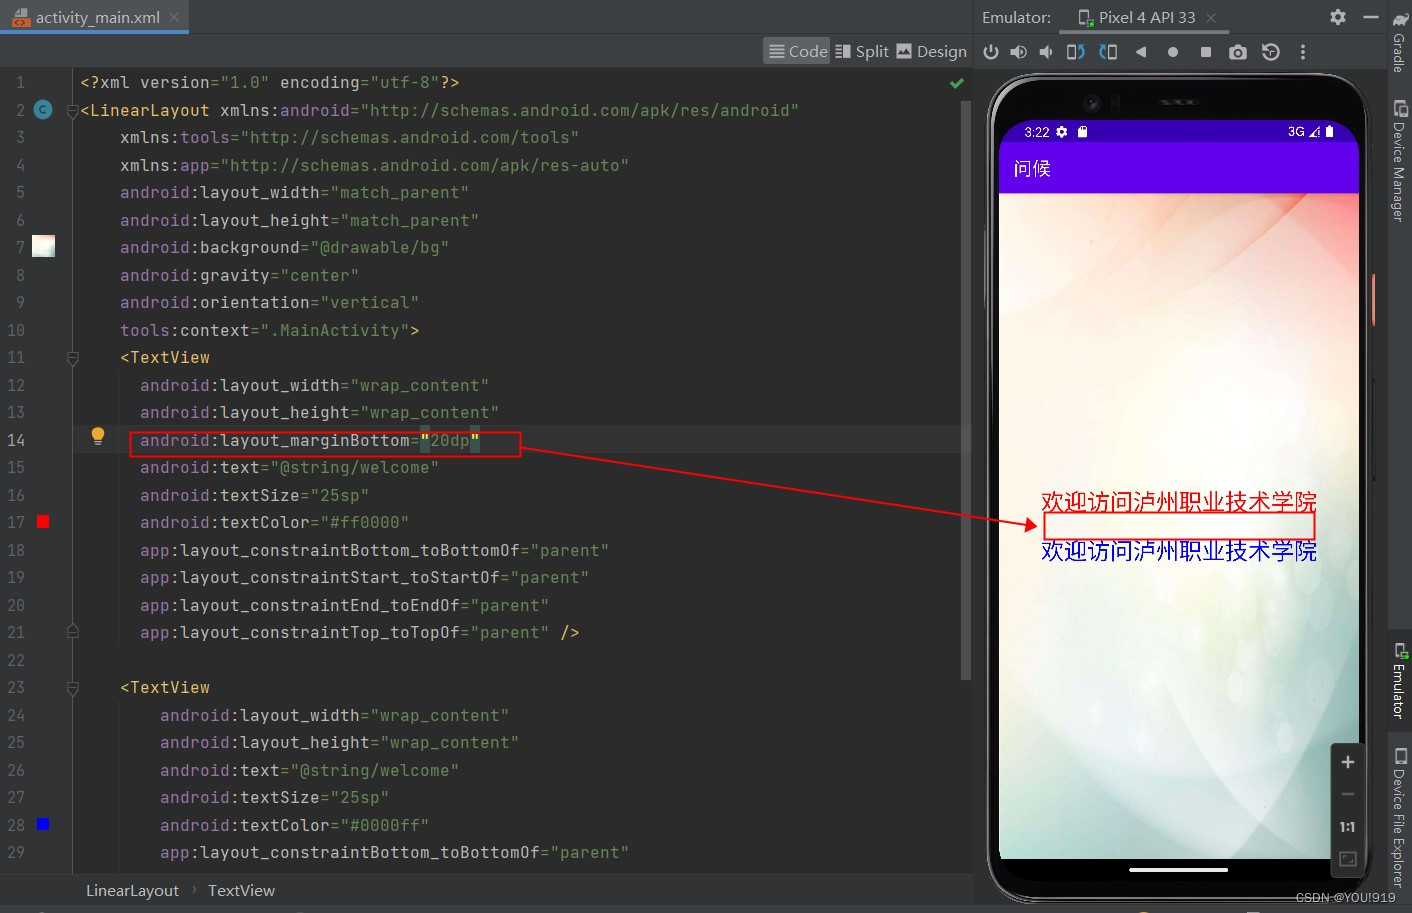Raise emulator volume with volume up icon
1412x913 pixels.
click(1018, 52)
